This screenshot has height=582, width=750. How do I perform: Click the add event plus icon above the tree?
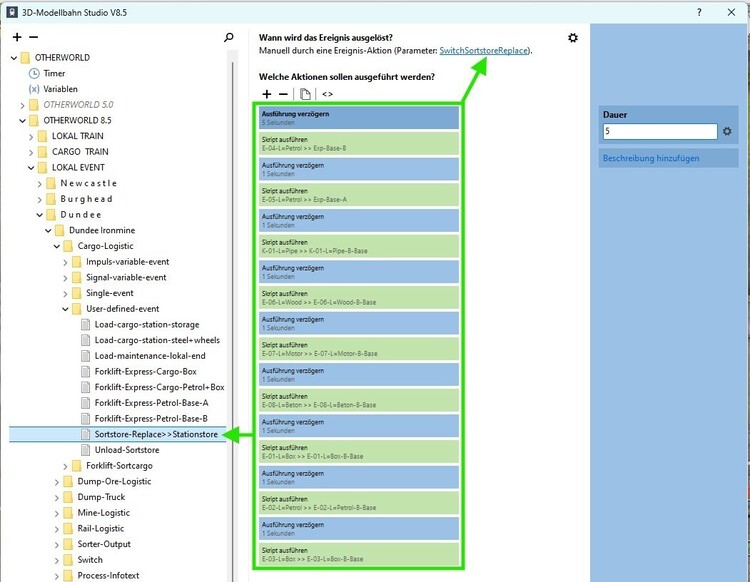click(x=17, y=37)
